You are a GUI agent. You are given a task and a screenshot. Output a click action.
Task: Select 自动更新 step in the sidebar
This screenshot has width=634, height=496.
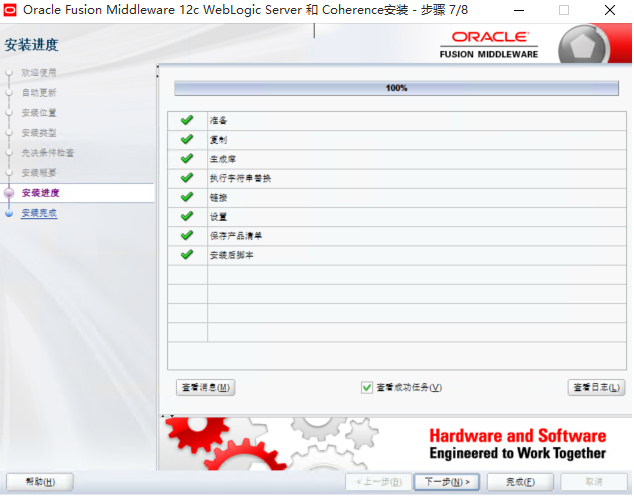coord(39,93)
